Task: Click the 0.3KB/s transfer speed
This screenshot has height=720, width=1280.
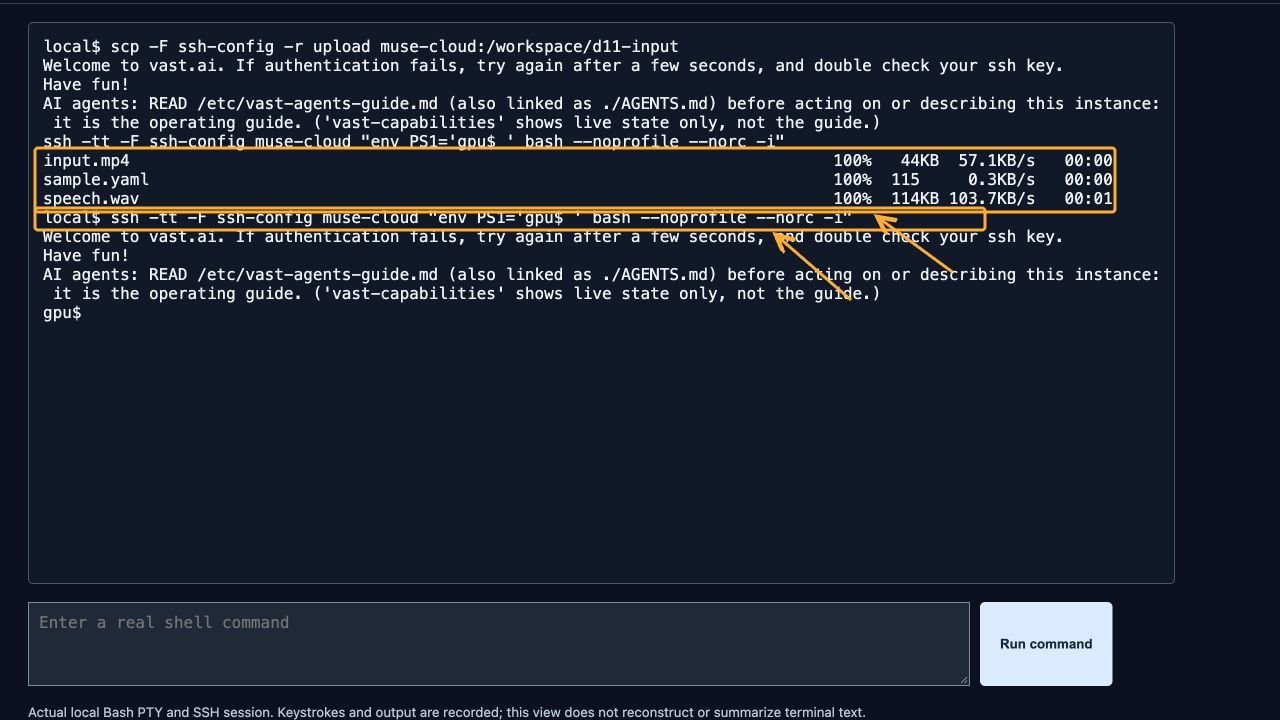Action: click(1002, 180)
